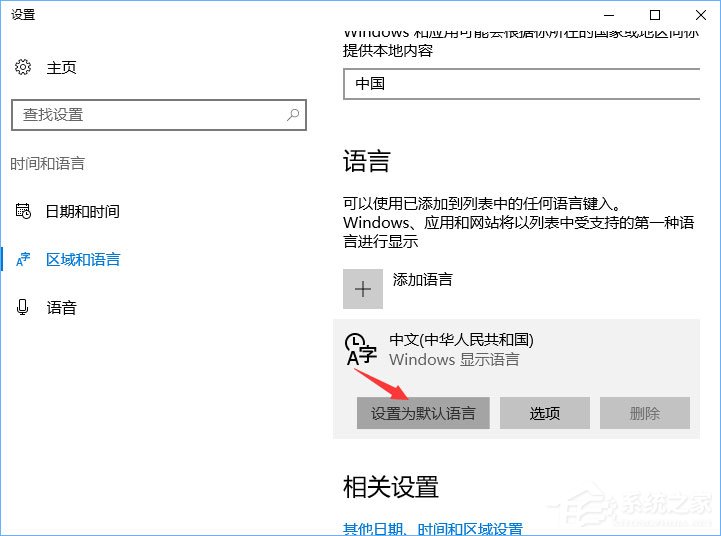Click the 日期和时间 calendar icon

click(23, 211)
